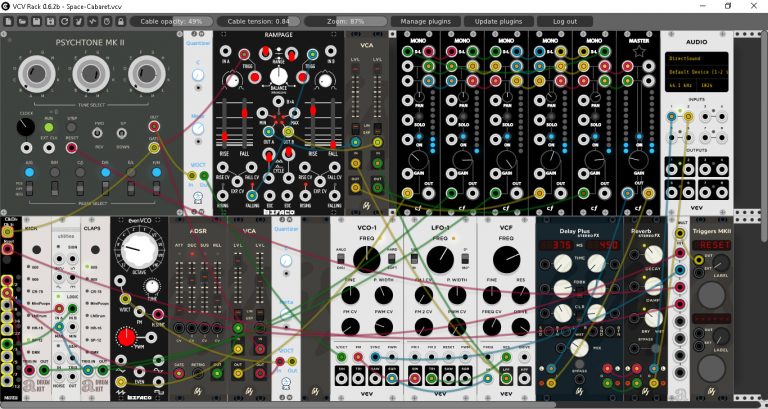Screen dimensions: 768x409
Task: Click the Psychtone RESET jack
Action: coord(72,147)
